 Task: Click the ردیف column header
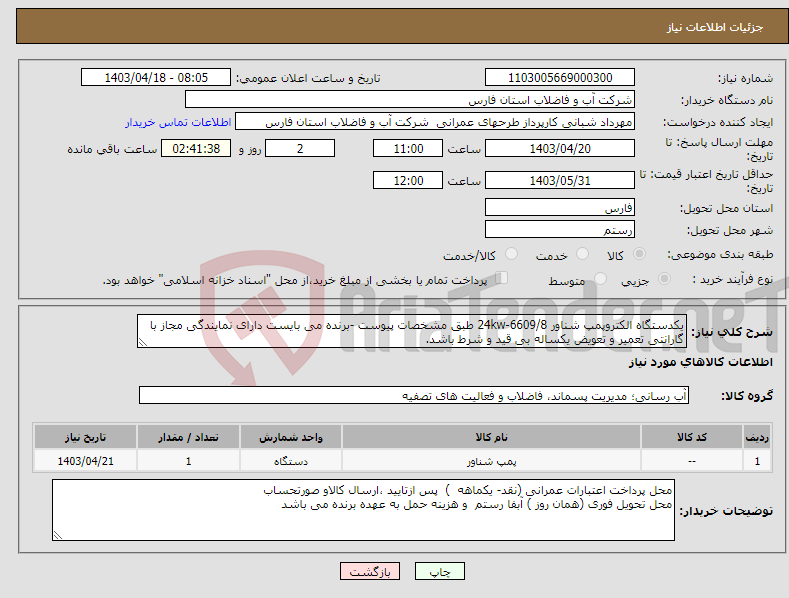pos(757,437)
